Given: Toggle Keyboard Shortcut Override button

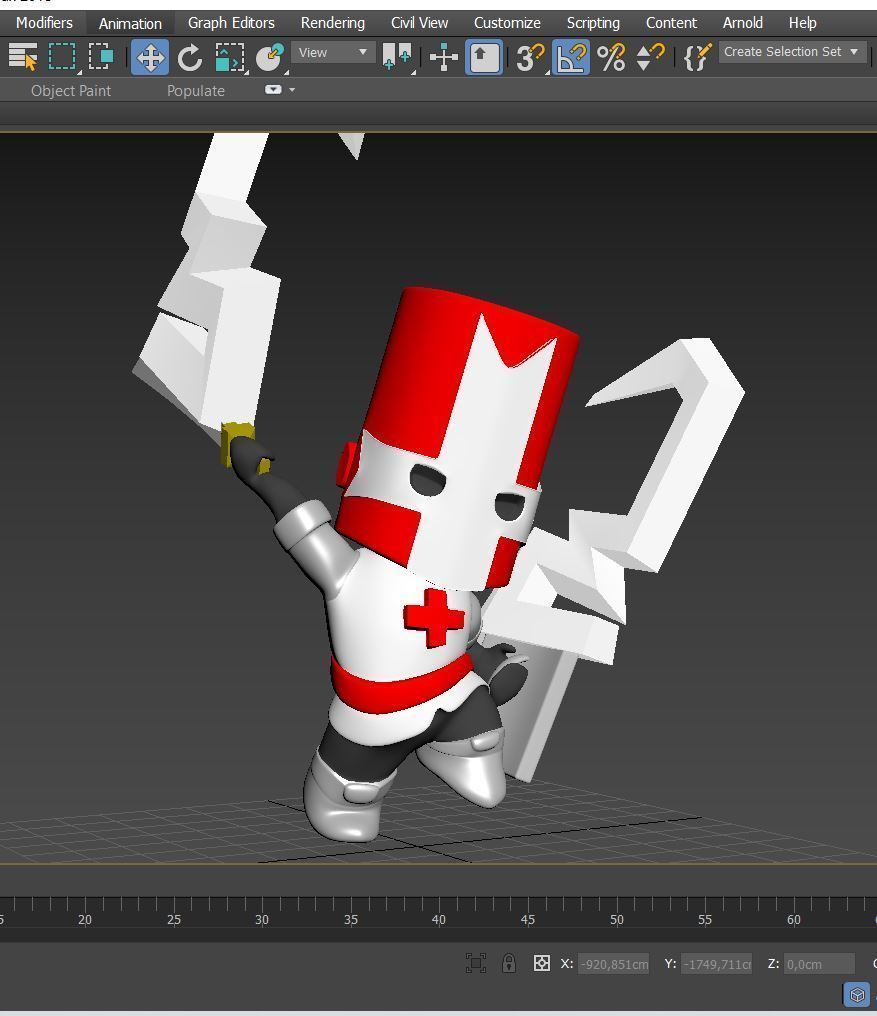Looking at the screenshot, I should coord(484,57).
